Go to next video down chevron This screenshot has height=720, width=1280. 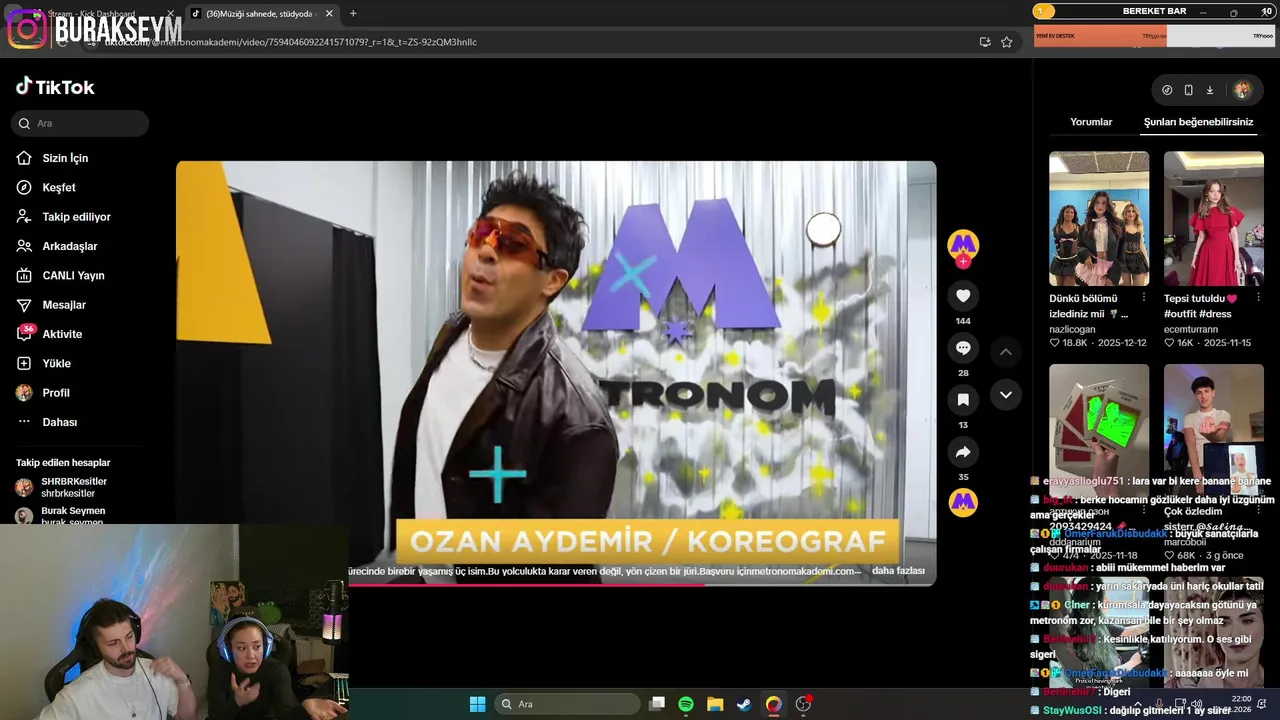pos(1006,395)
